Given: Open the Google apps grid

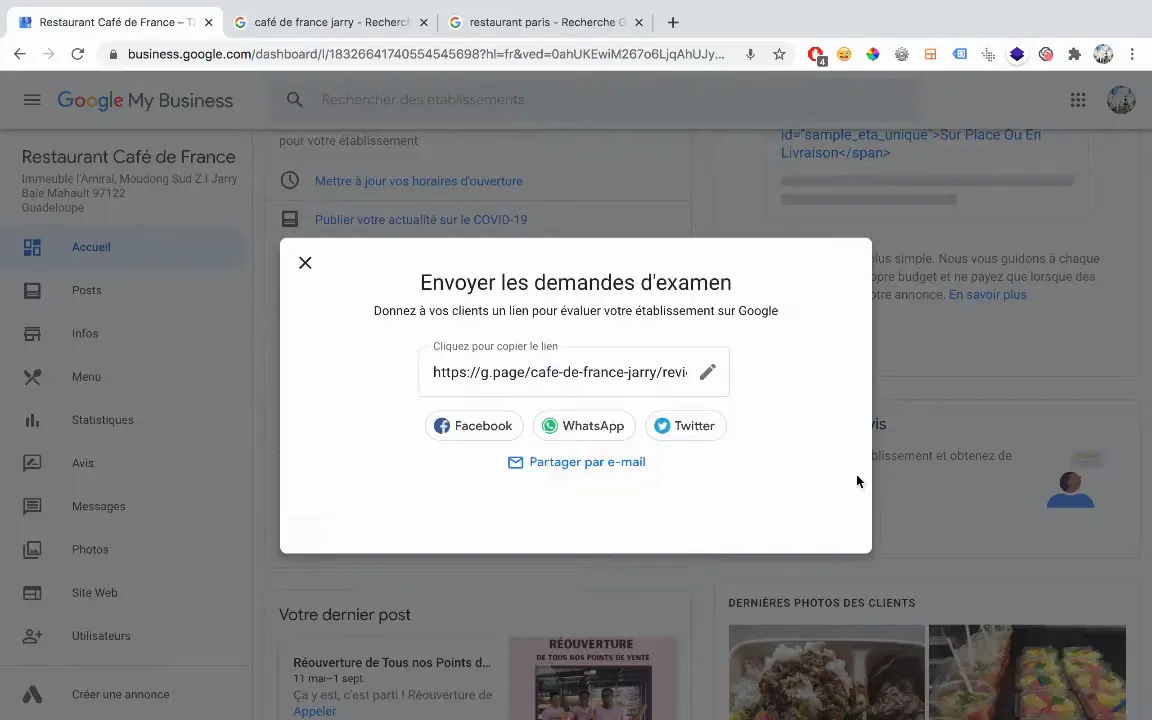Looking at the screenshot, I should click(x=1078, y=100).
